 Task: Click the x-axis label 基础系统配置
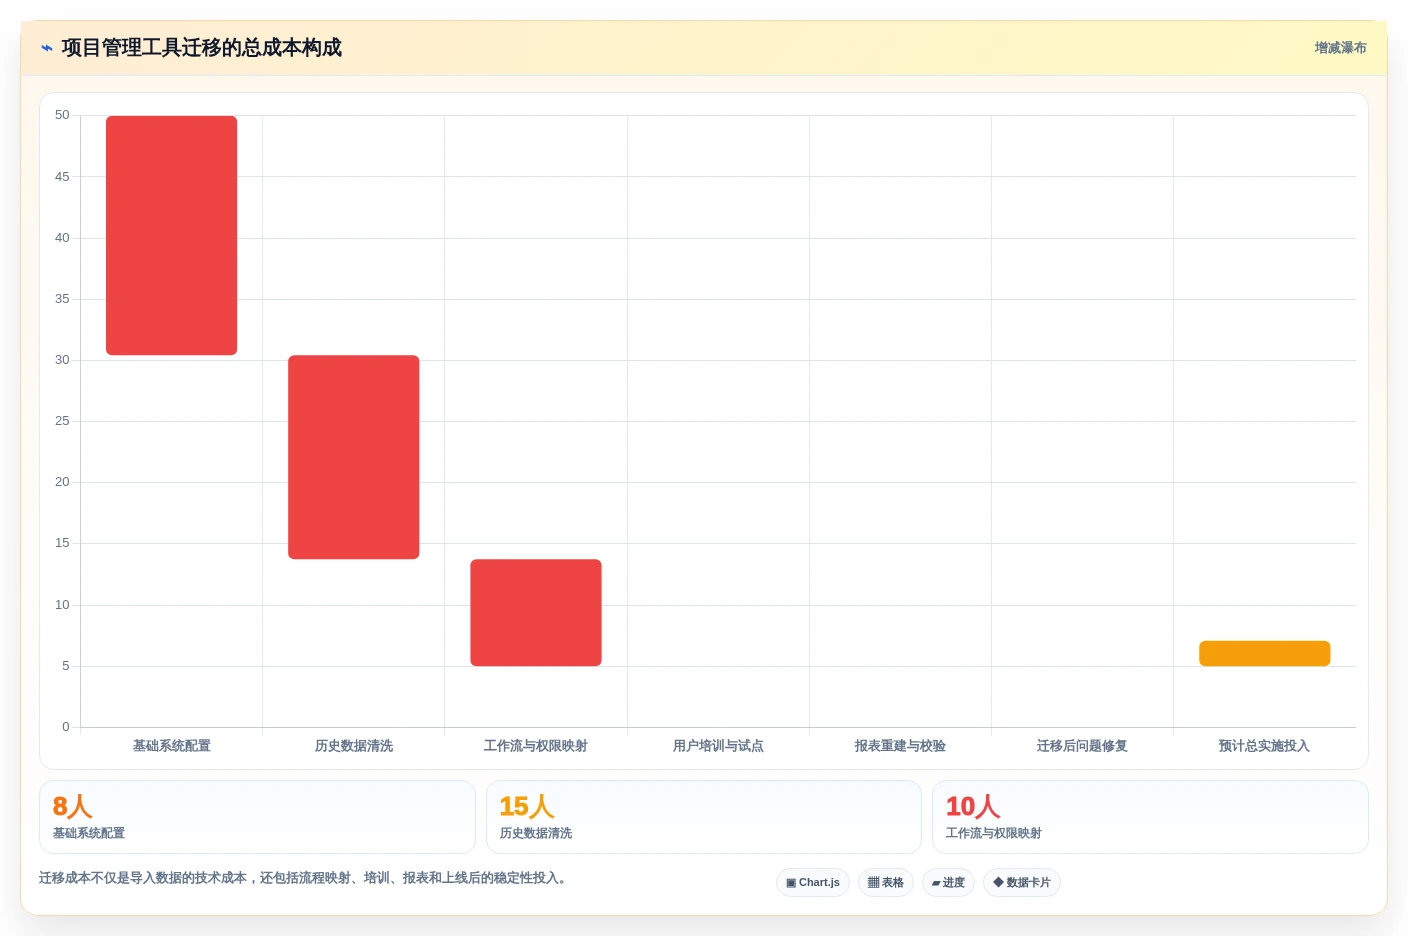pyautogui.click(x=172, y=746)
